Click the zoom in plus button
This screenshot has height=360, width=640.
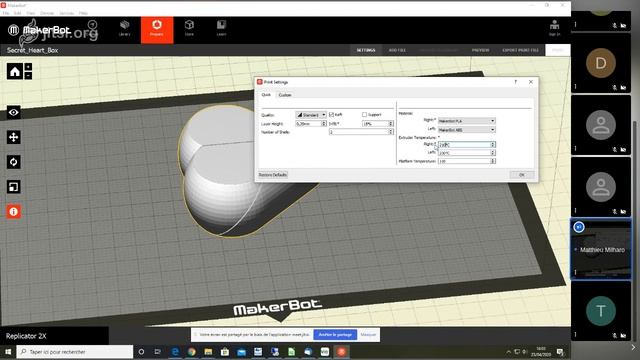click(x=28, y=67)
